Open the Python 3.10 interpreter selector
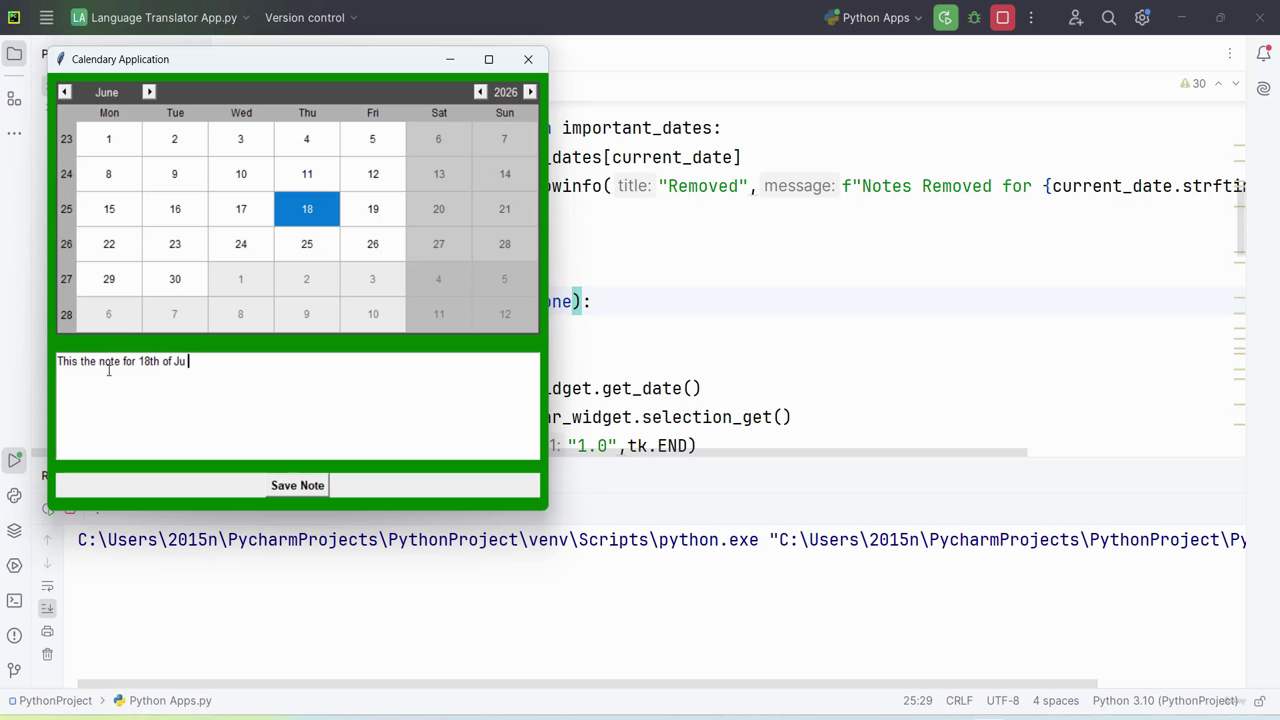Viewport: 1280px width, 720px height. tap(1166, 701)
